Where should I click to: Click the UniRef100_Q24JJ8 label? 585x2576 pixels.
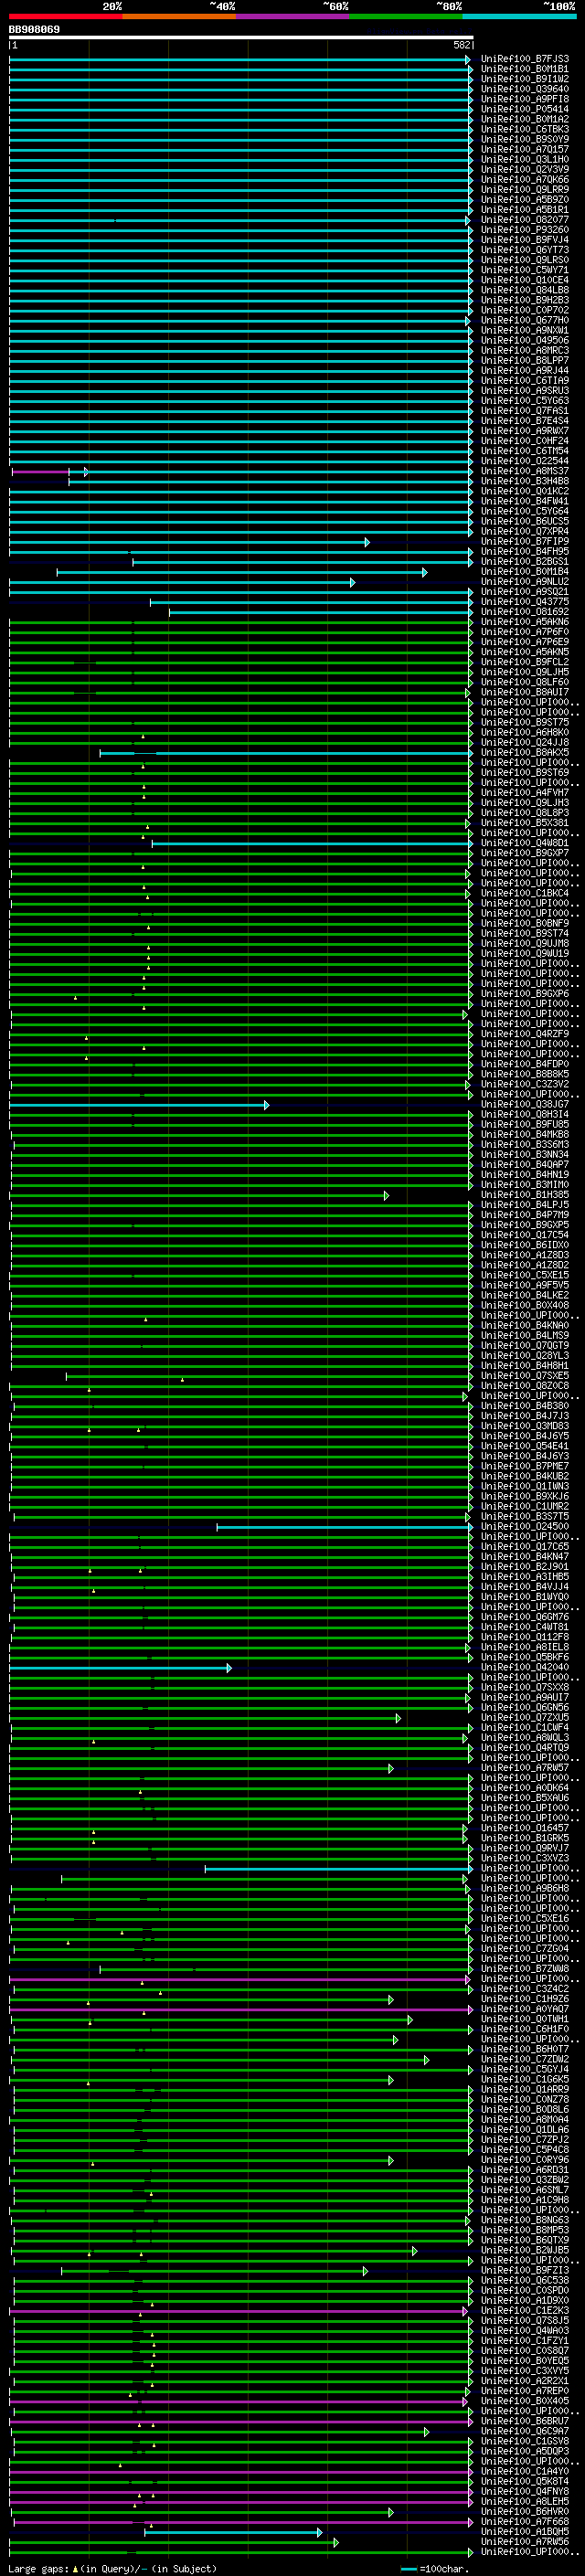click(x=525, y=743)
